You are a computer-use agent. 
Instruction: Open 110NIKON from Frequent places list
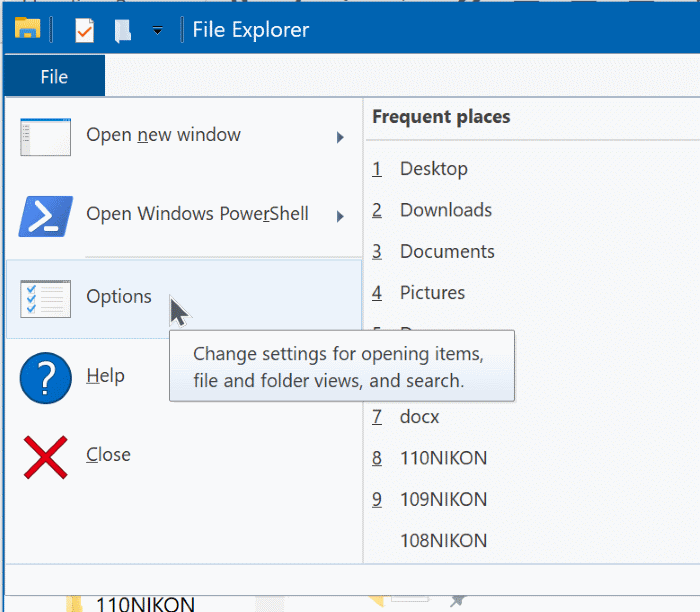(x=443, y=458)
